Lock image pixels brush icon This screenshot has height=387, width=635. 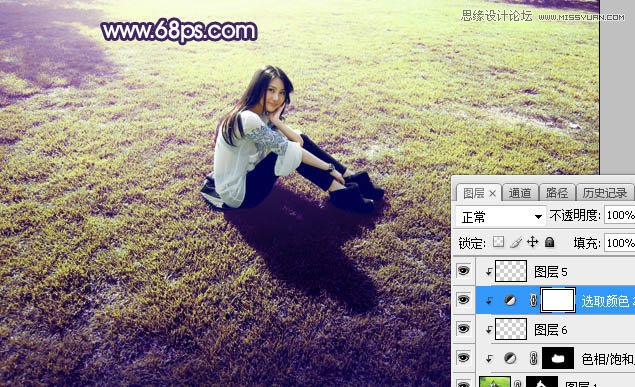(x=516, y=242)
